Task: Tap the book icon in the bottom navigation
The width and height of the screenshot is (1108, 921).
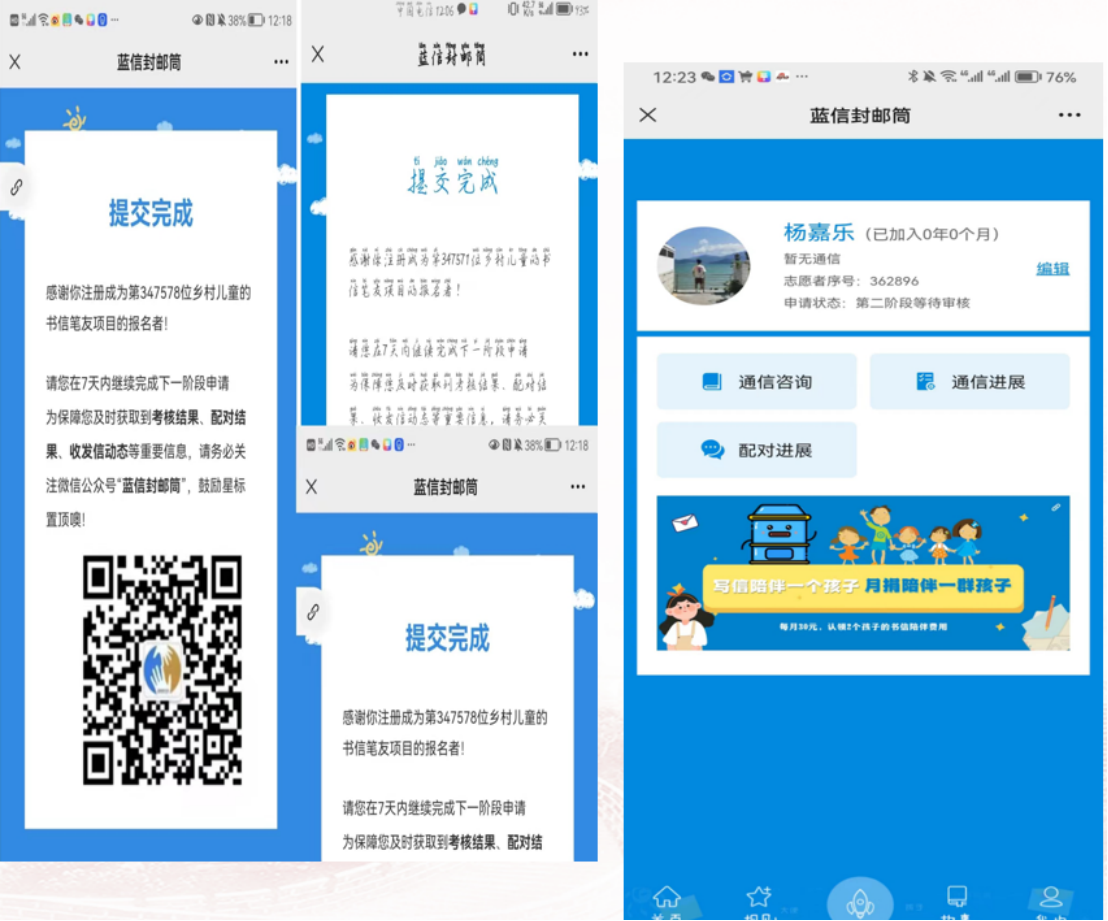Action: click(957, 896)
